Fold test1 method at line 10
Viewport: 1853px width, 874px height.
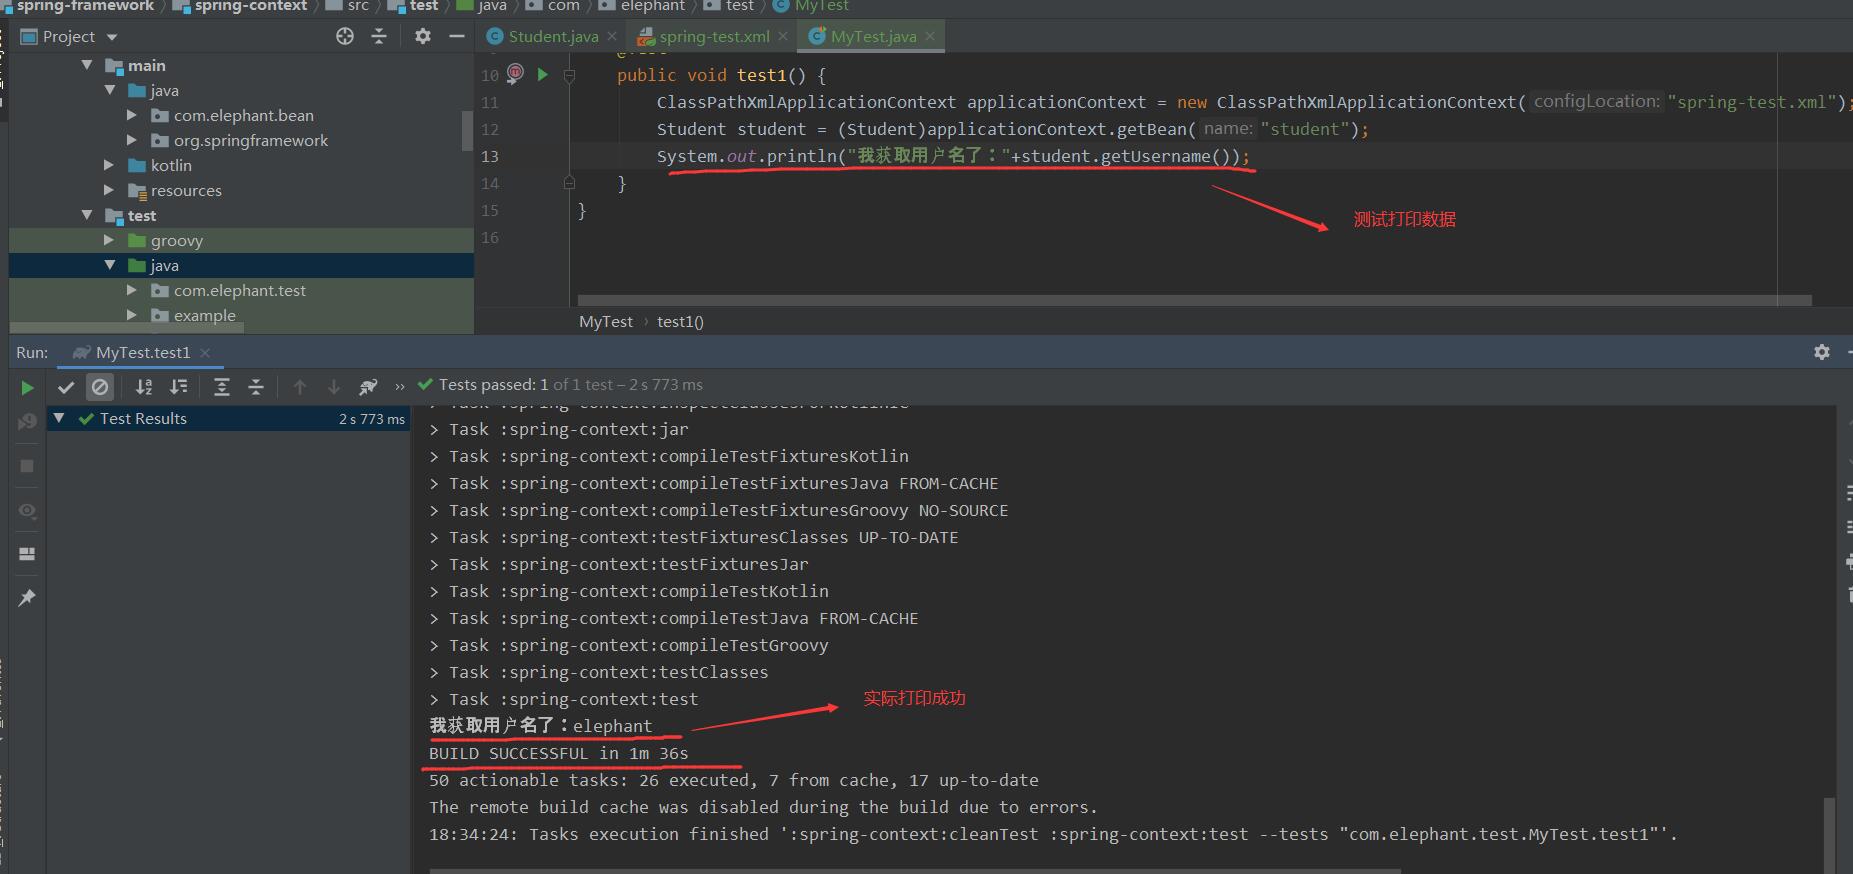click(x=569, y=75)
